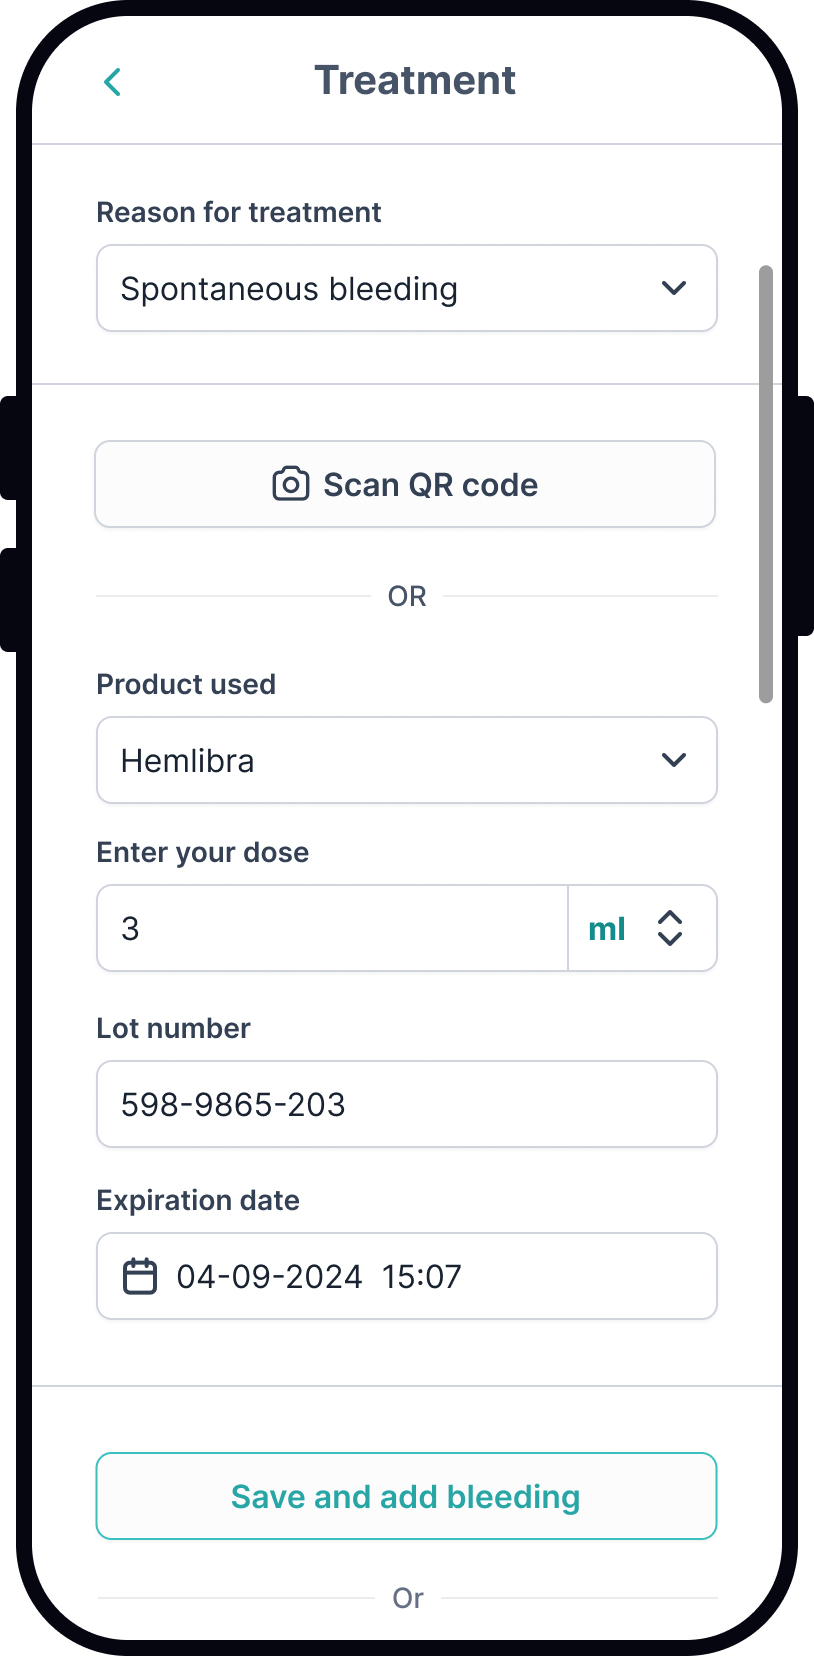Click the Expiration date label
Image resolution: width=814 pixels, height=1656 pixels.
(198, 1200)
